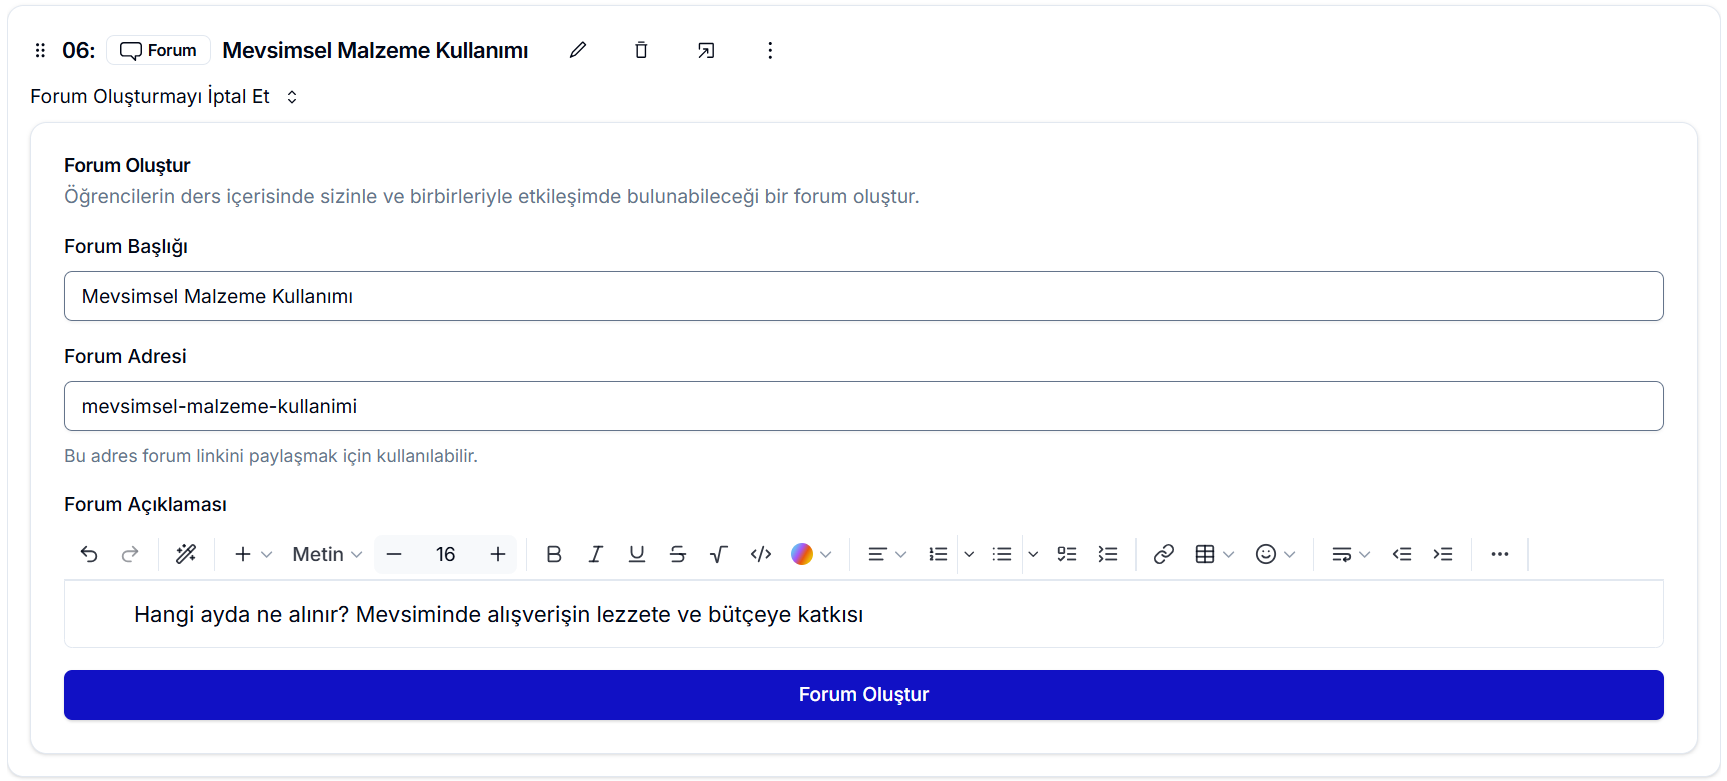Viewport: 1727px width, 781px height.
Task: Open the Metin text style dropdown
Action: click(x=327, y=554)
